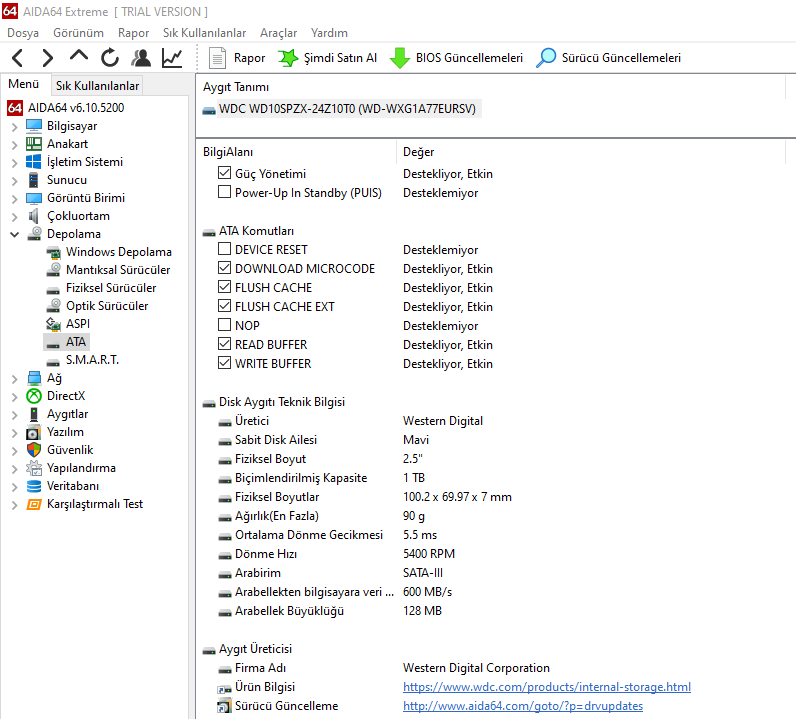This screenshot has height=719, width=796.
Task: Select the DirectX Xbox logo icon
Action: pos(34,396)
